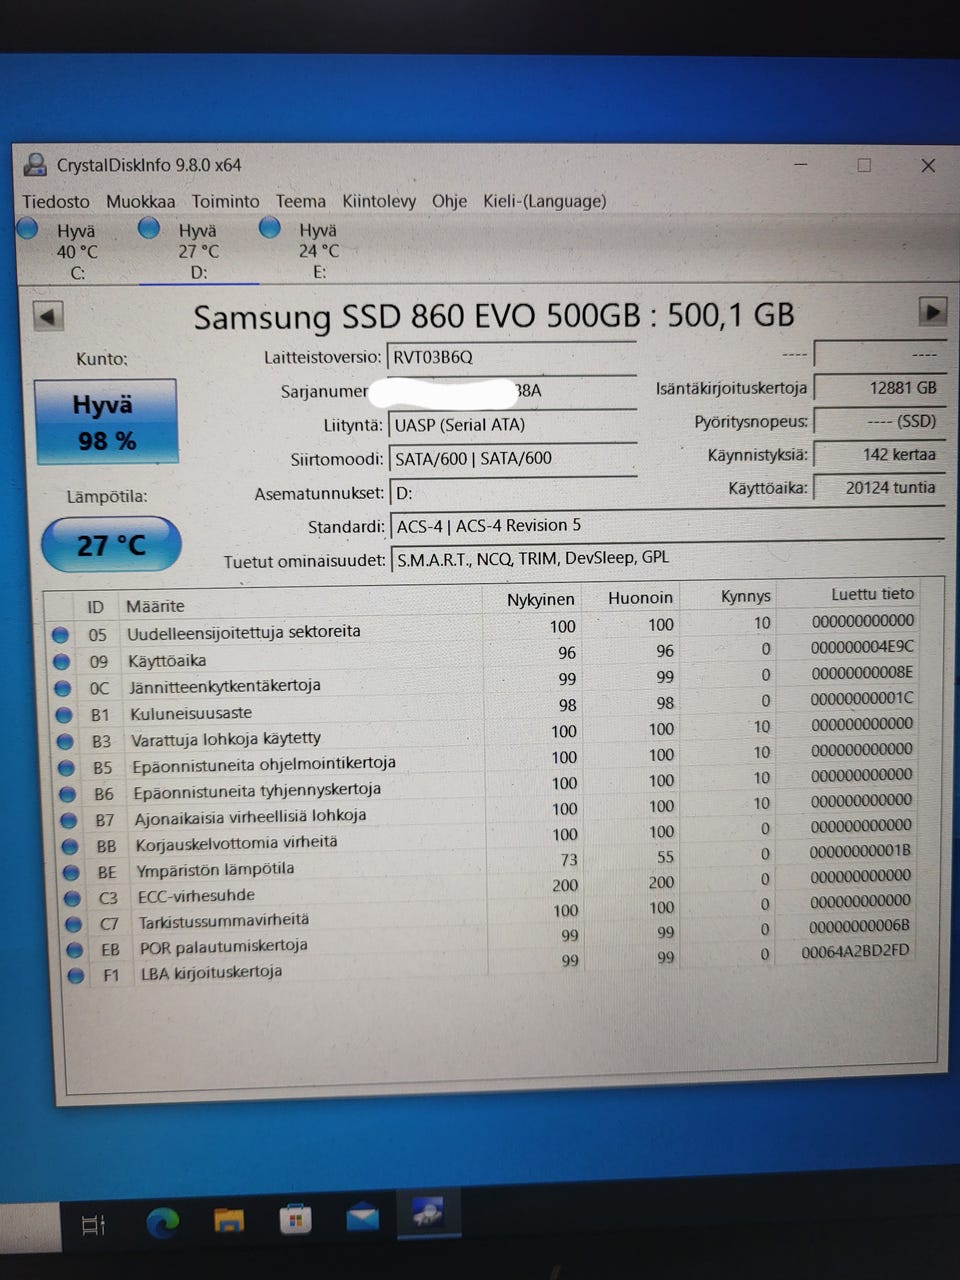Screen dimensions: 960x1280
Task: Click status dot of LBA kirjoituskertoja row
Action: [75, 976]
